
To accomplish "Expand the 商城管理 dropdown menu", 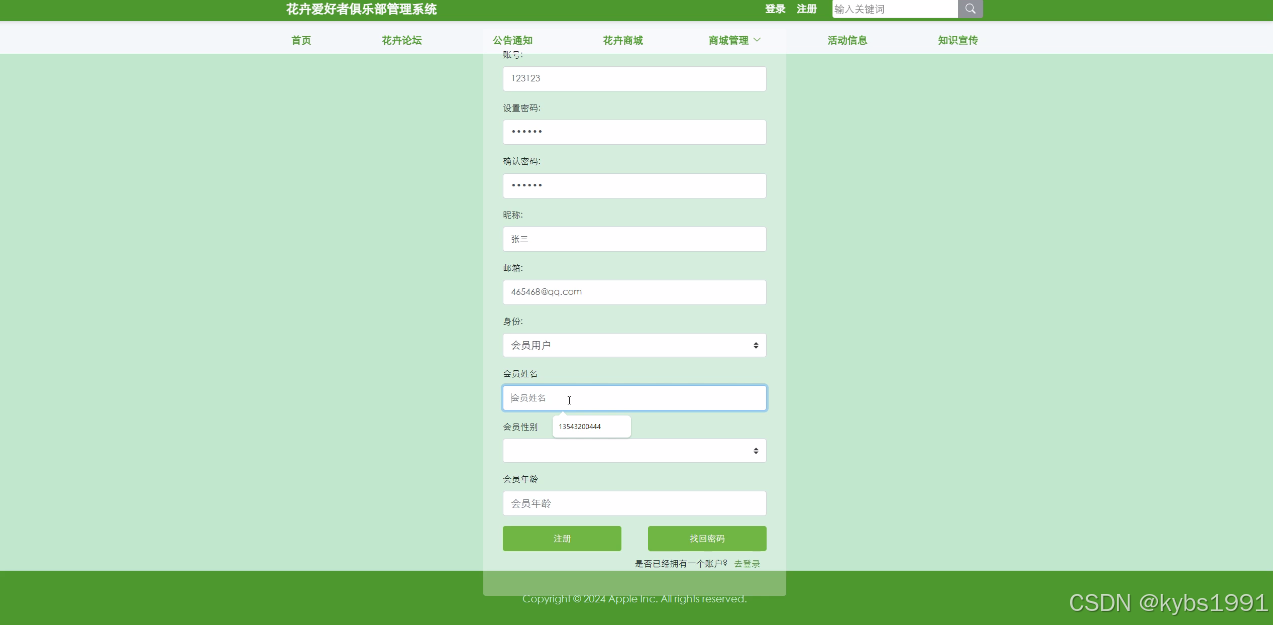I will click(734, 41).
